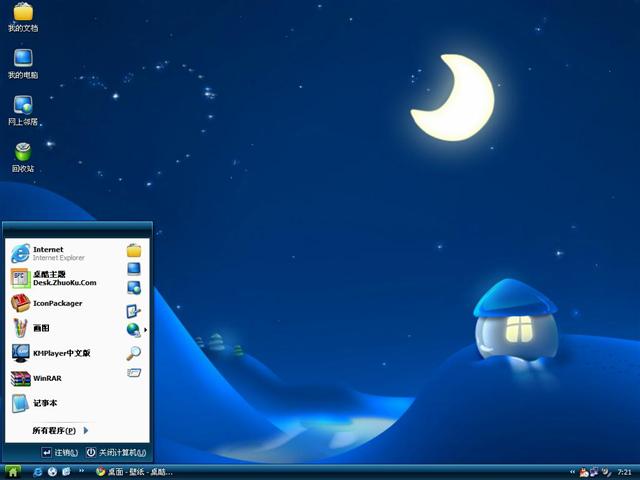Open the 回收站 recycle bin icon
This screenshot has height=480, width=640.
pyautogui.click(x=23, y=158)
